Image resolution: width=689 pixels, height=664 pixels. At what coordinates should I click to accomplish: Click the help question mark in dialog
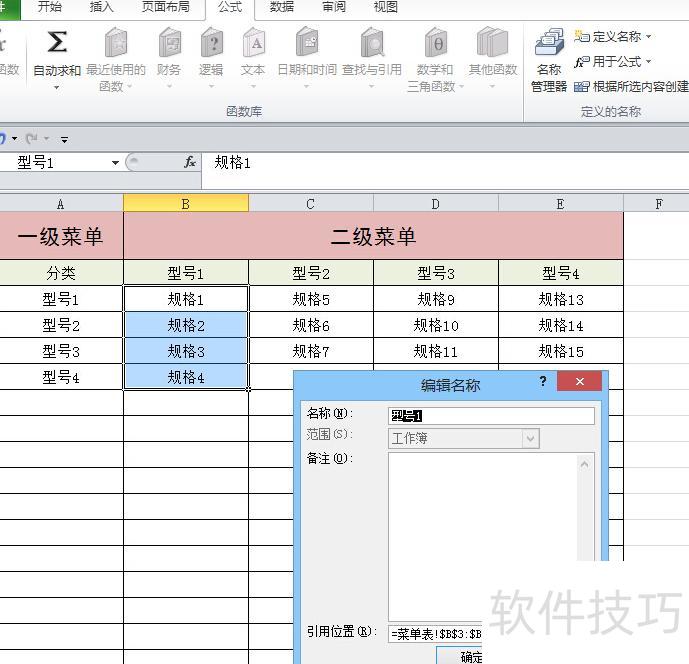coord(543,381)
